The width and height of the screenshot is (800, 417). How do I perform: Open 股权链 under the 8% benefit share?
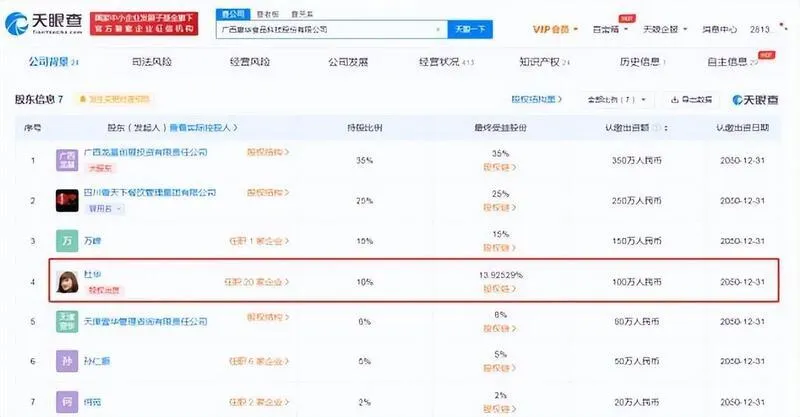tap(499, 329)
